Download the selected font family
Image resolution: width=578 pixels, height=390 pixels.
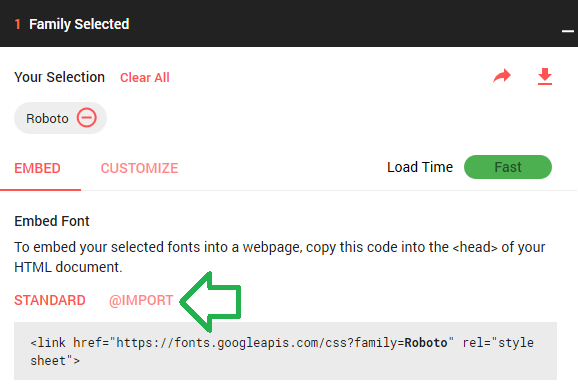click(x=545, y=77)
